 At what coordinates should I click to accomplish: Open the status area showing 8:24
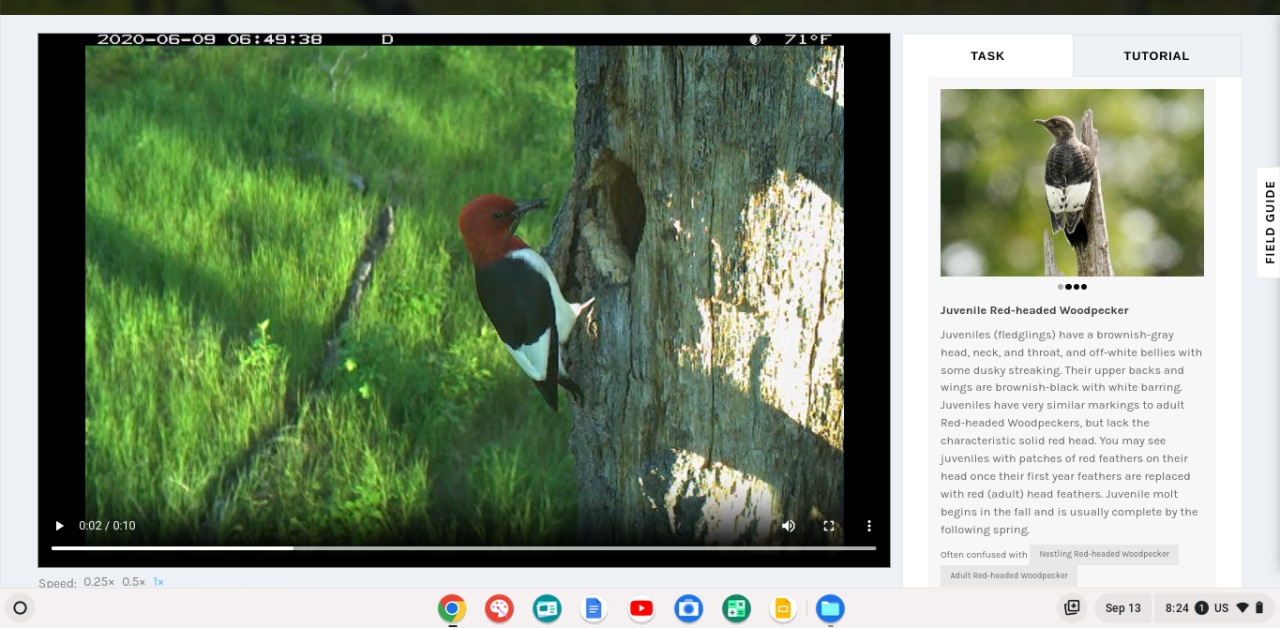click(x=1214, y=608)
